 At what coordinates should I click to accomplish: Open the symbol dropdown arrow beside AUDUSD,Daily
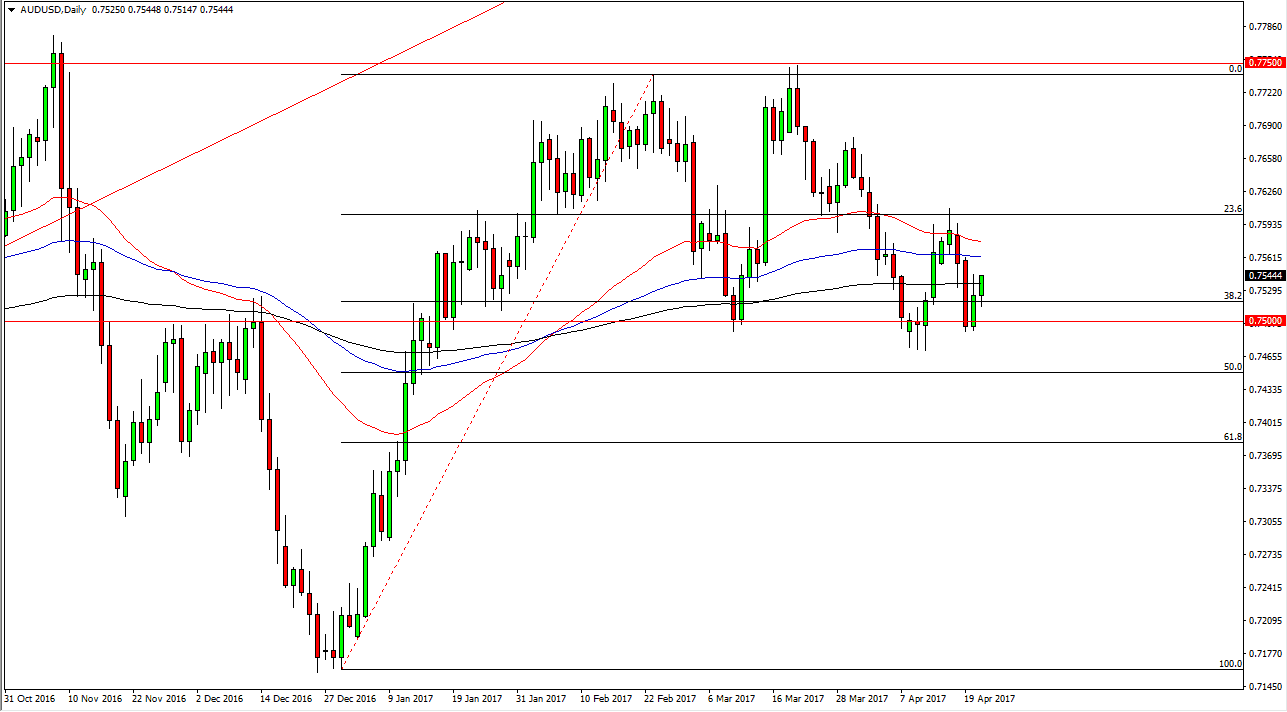coord(10,9)
